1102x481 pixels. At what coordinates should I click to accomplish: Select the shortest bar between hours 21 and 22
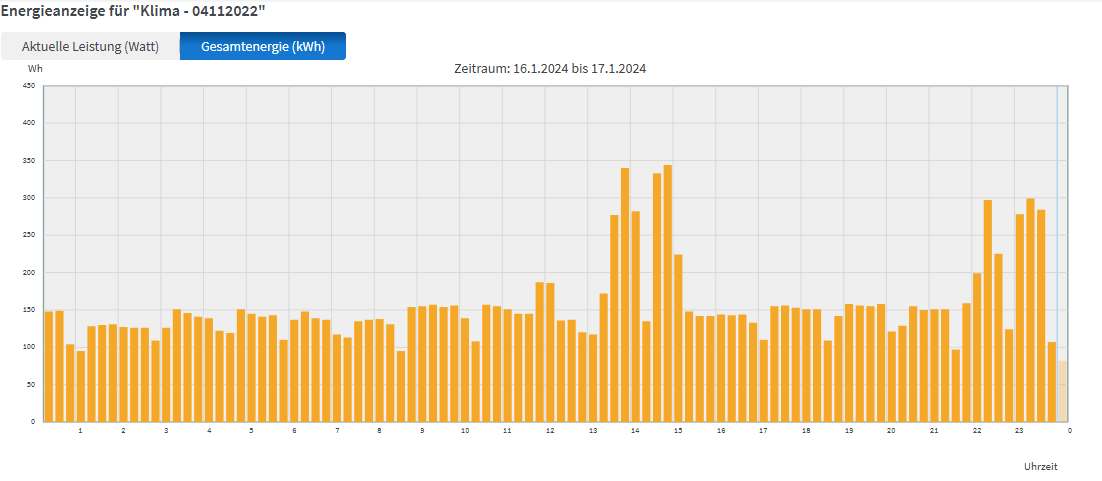click(955, 385)
